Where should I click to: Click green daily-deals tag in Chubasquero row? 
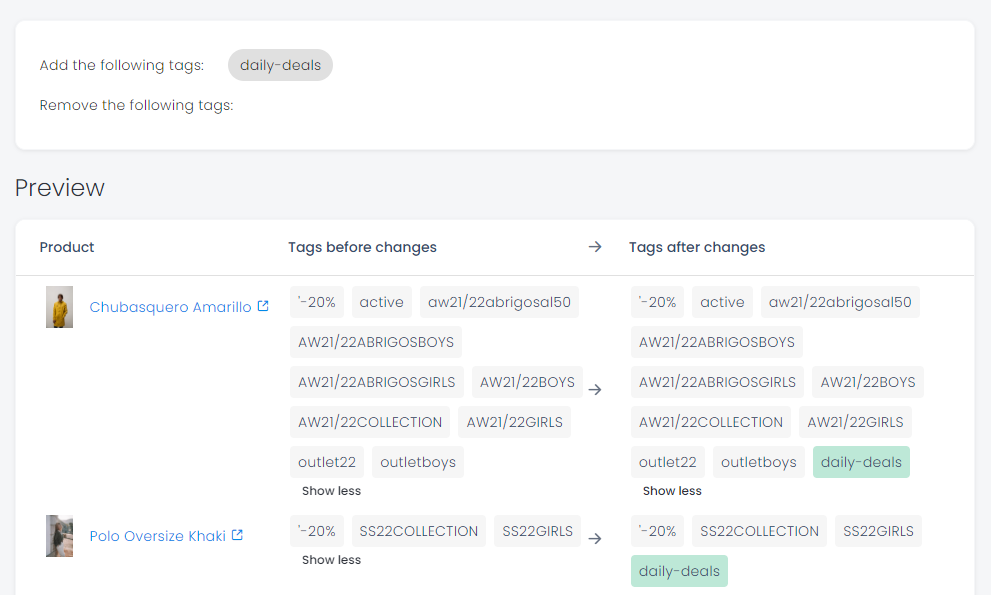(x=861, y=462)
